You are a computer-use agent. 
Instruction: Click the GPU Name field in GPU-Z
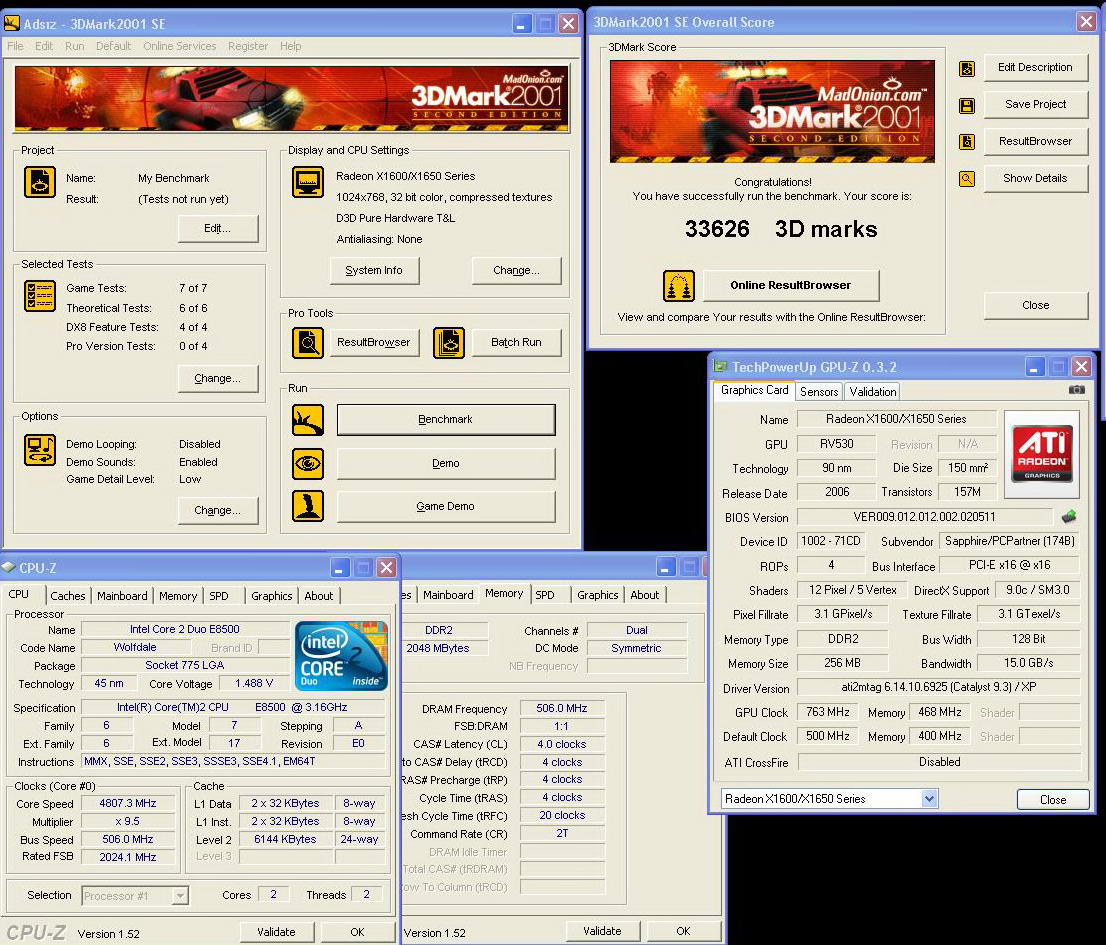(896, 419)
